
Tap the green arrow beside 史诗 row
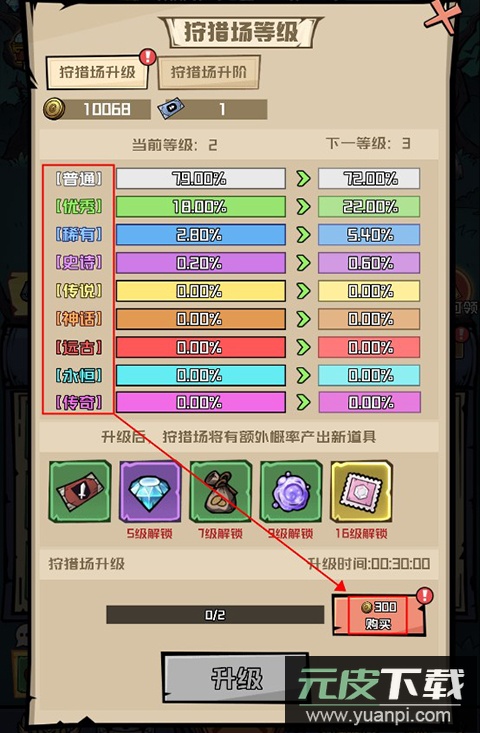point(303,263)
